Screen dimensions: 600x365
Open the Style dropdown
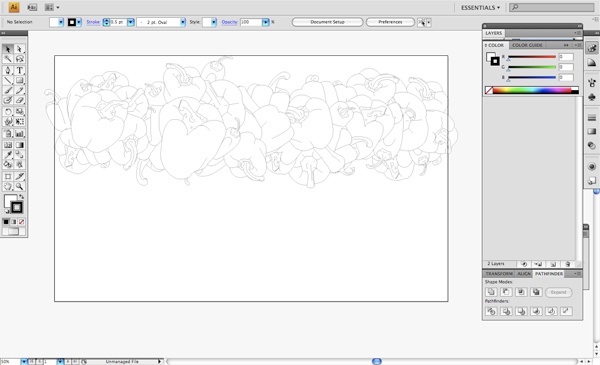point(214,22)
